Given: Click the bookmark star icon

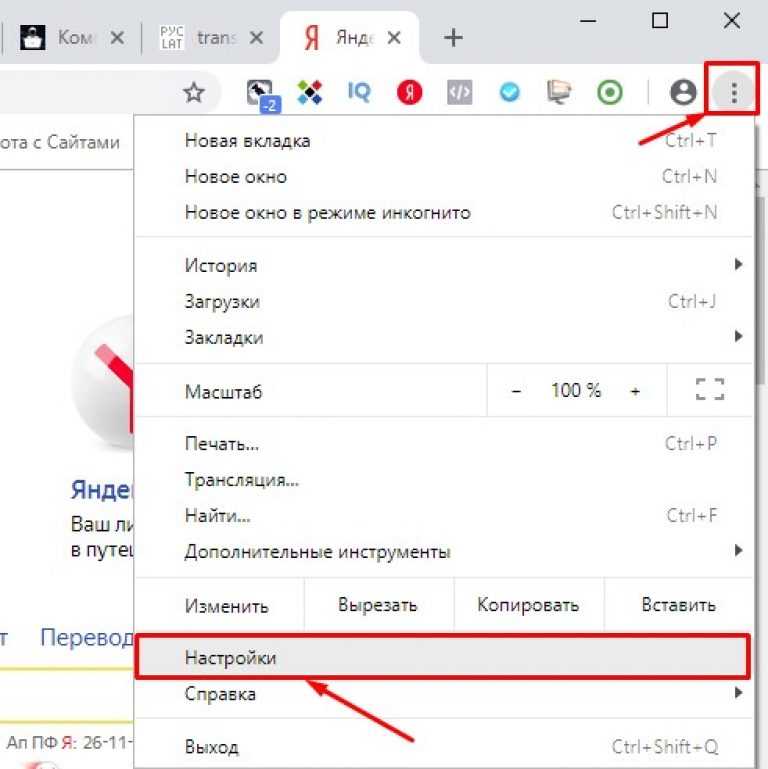Looking at the screenshot, I should 194,92.
